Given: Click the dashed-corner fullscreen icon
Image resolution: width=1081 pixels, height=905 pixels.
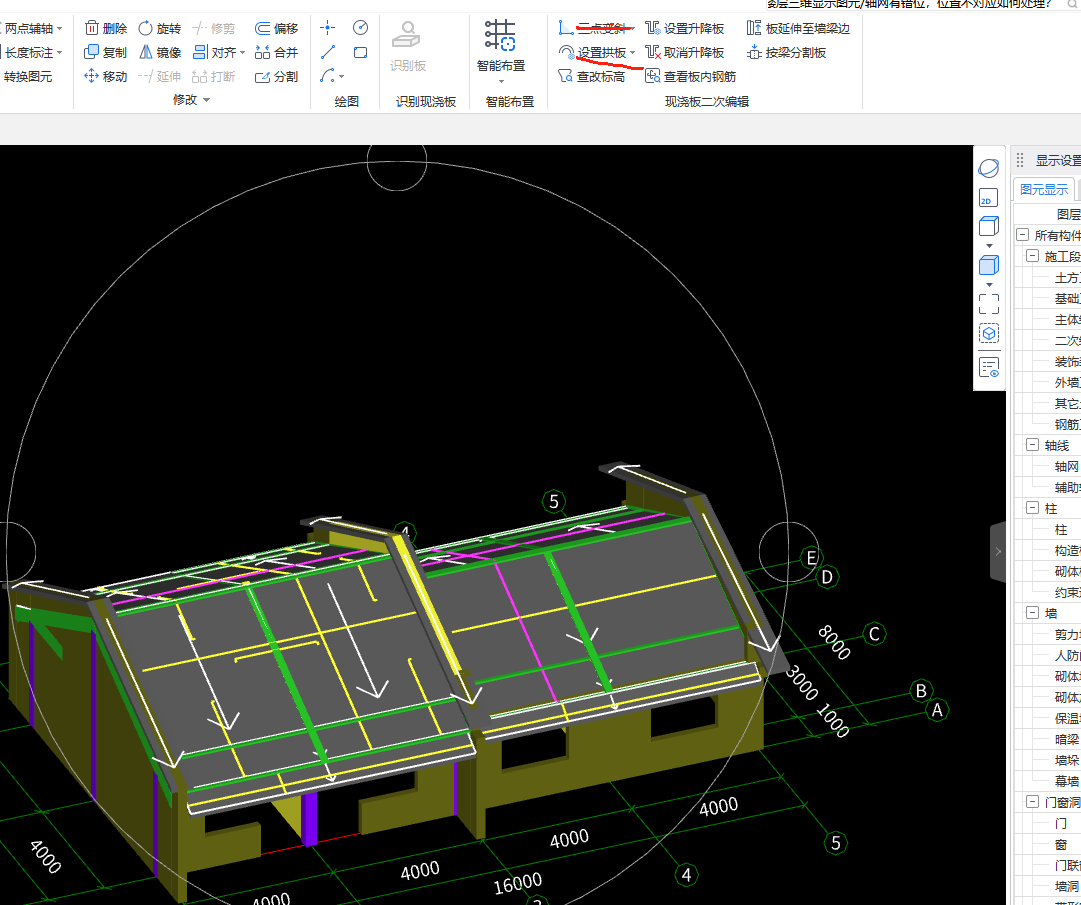Looking at the screenshot, I should point(989,304).
